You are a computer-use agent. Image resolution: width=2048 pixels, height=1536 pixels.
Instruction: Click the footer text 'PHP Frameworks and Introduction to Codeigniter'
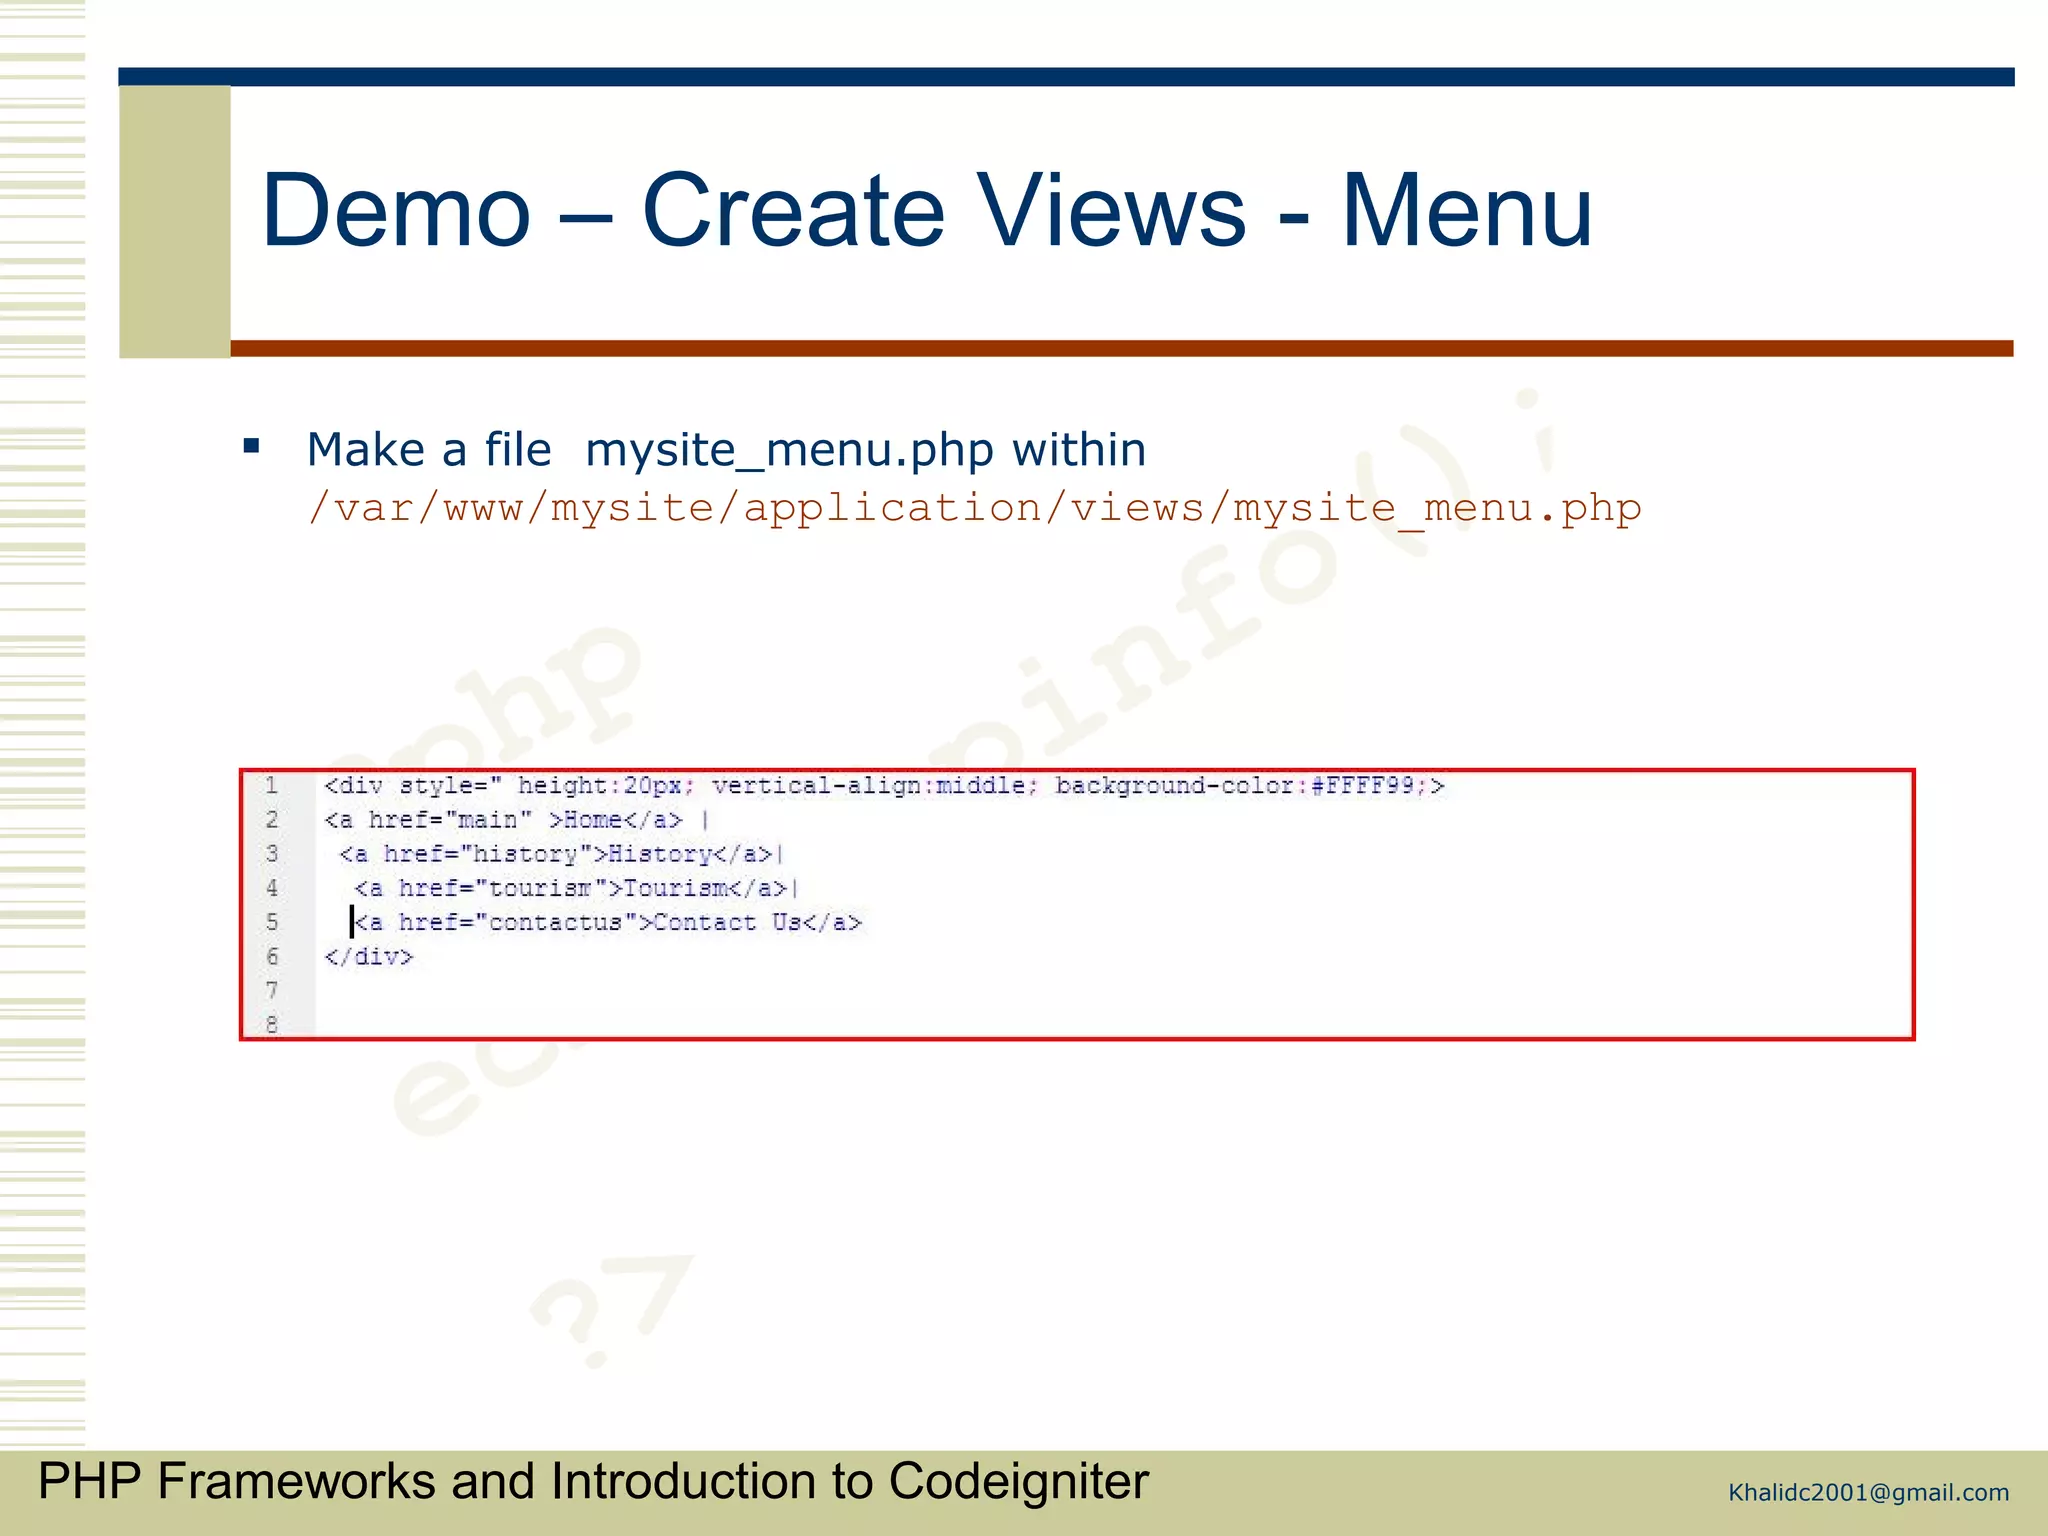pos(593,1482)
